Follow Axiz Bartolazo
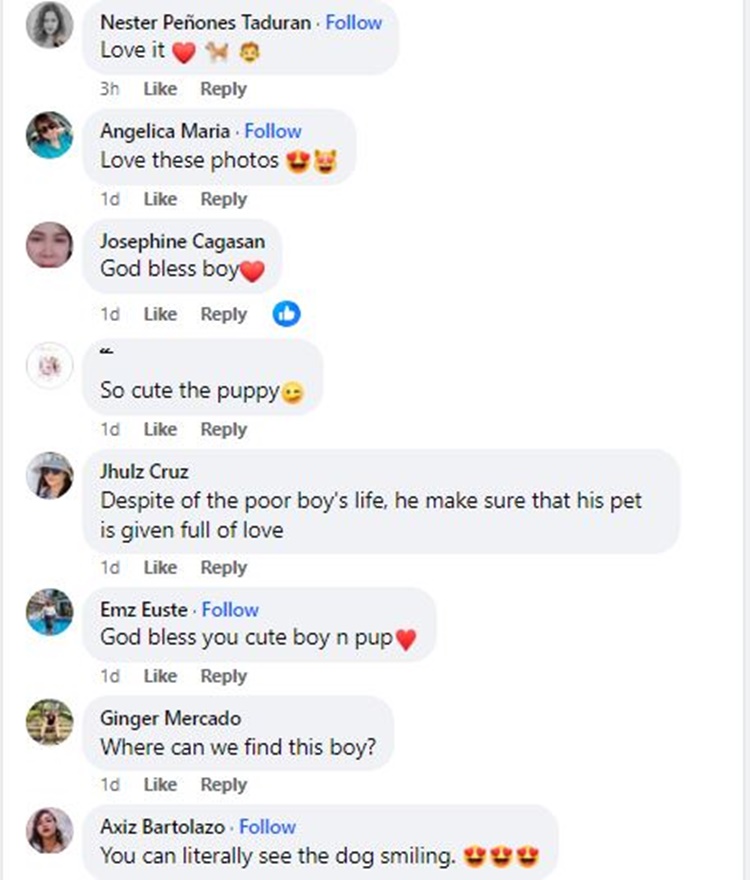 click(267, 827)
